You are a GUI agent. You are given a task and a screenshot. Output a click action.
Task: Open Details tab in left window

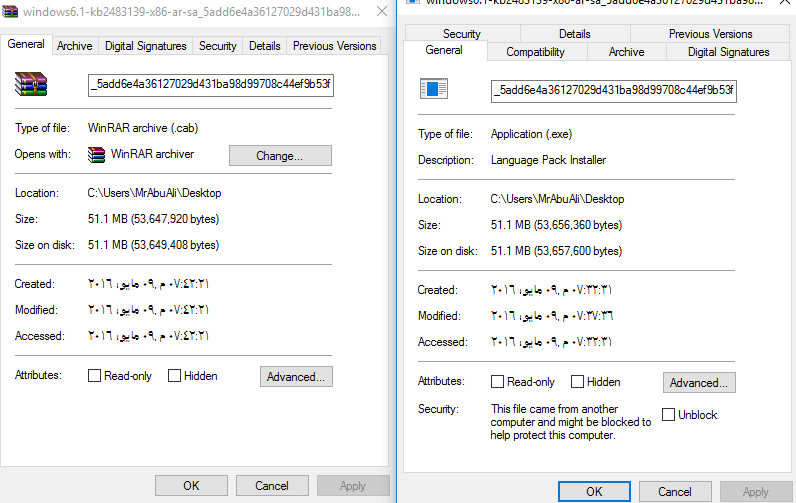point(264,46)
